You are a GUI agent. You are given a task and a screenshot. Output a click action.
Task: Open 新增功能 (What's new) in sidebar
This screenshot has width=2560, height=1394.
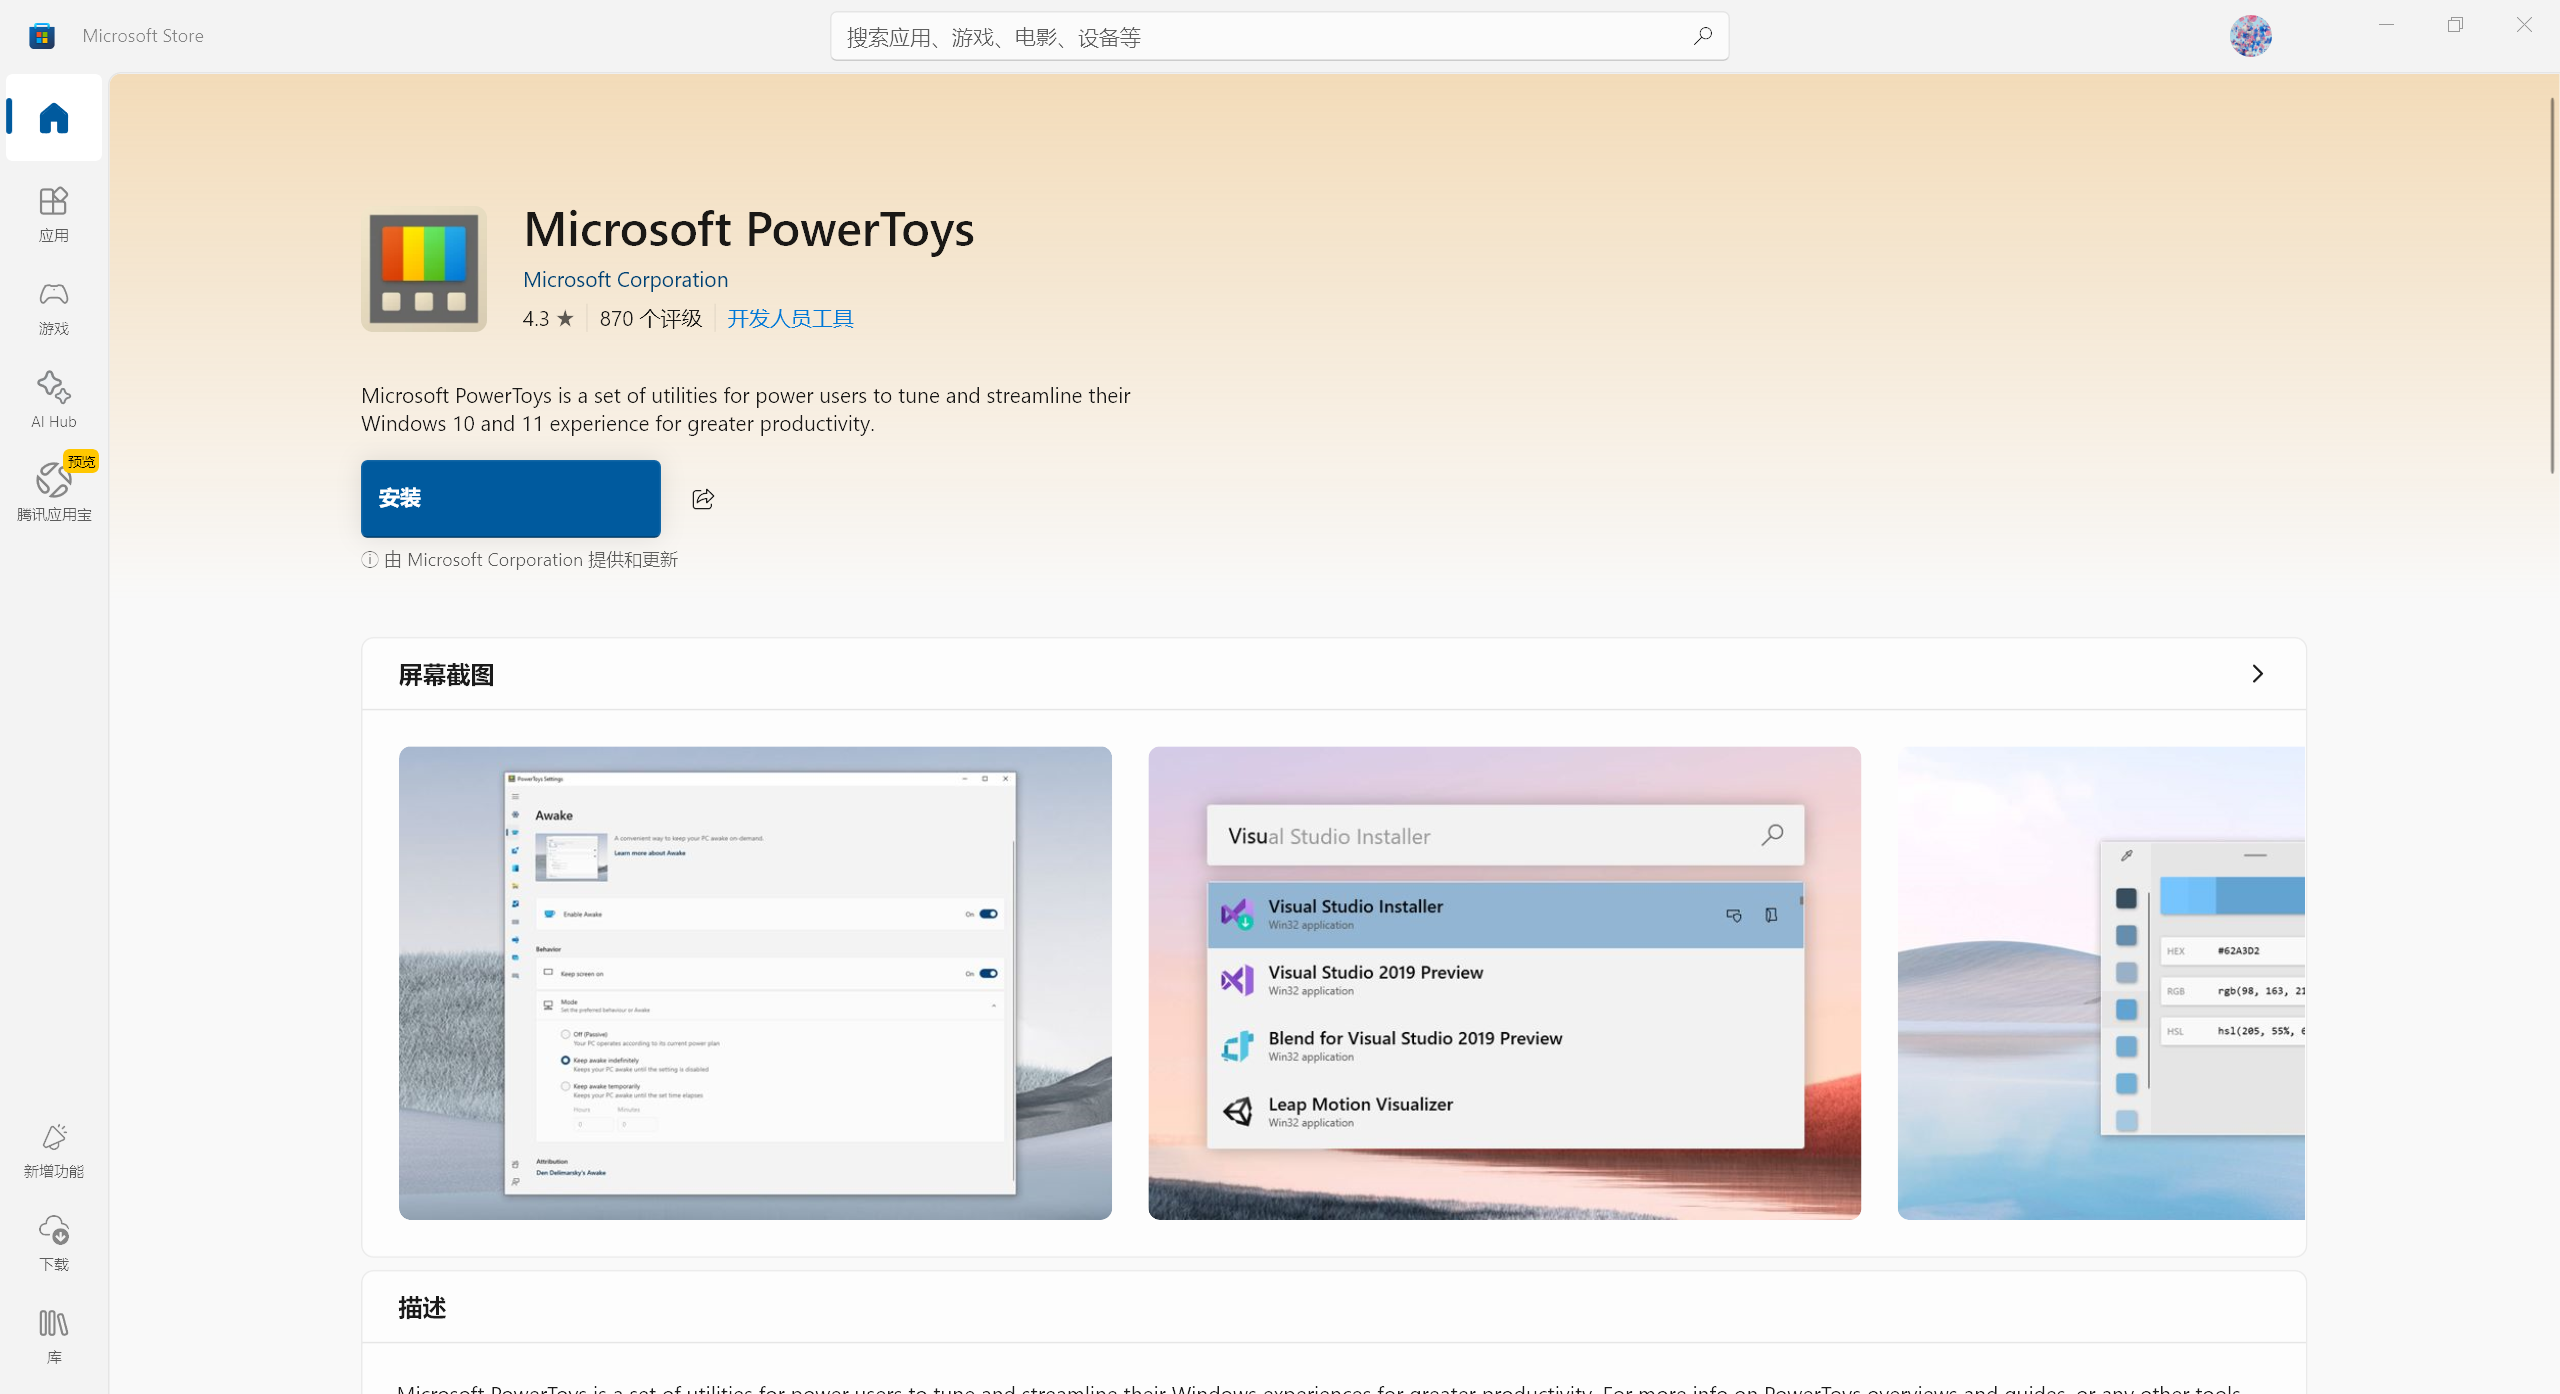coord(54,1149)
